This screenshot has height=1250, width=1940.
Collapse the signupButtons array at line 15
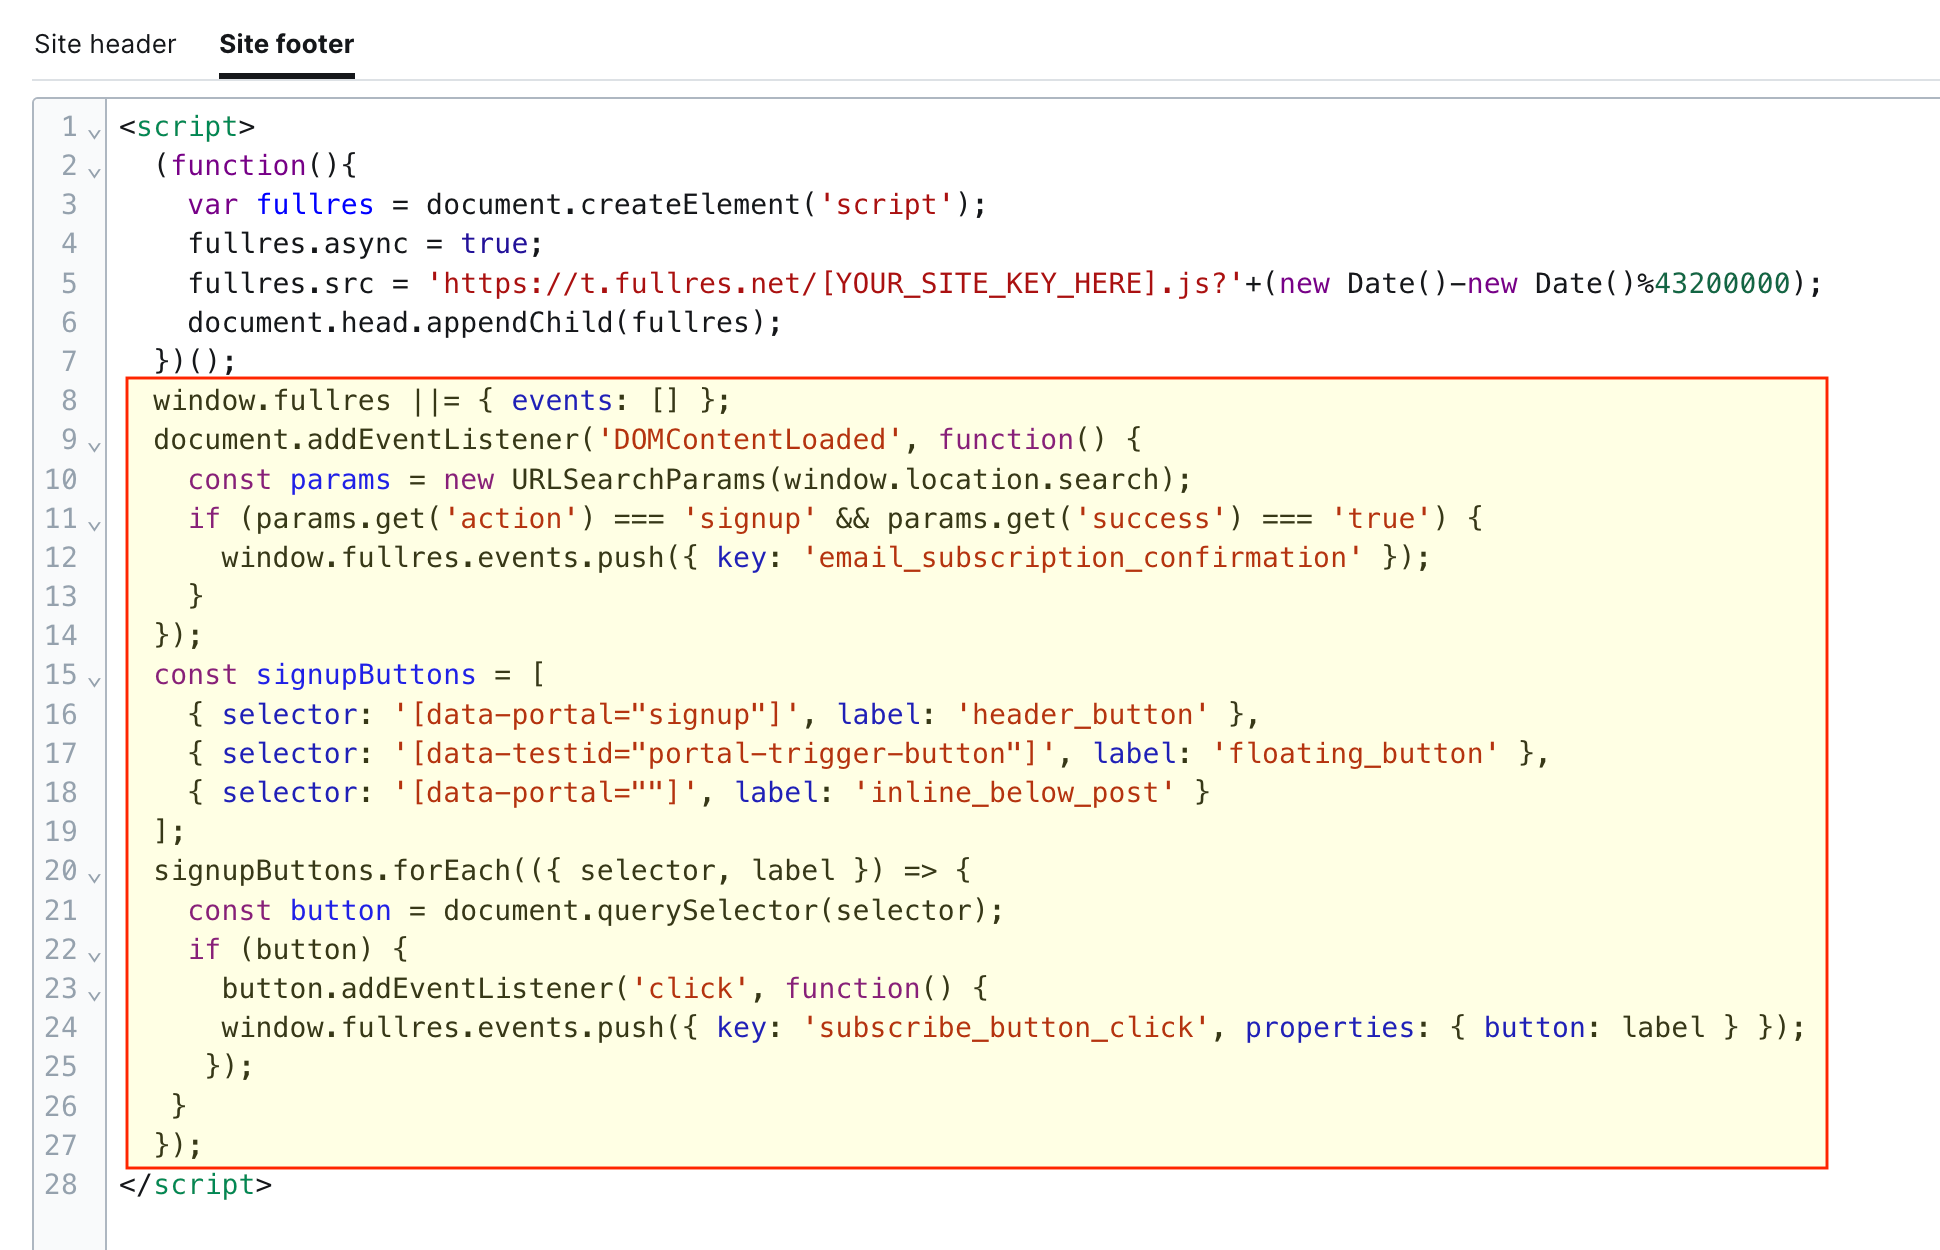coord(94,681)
